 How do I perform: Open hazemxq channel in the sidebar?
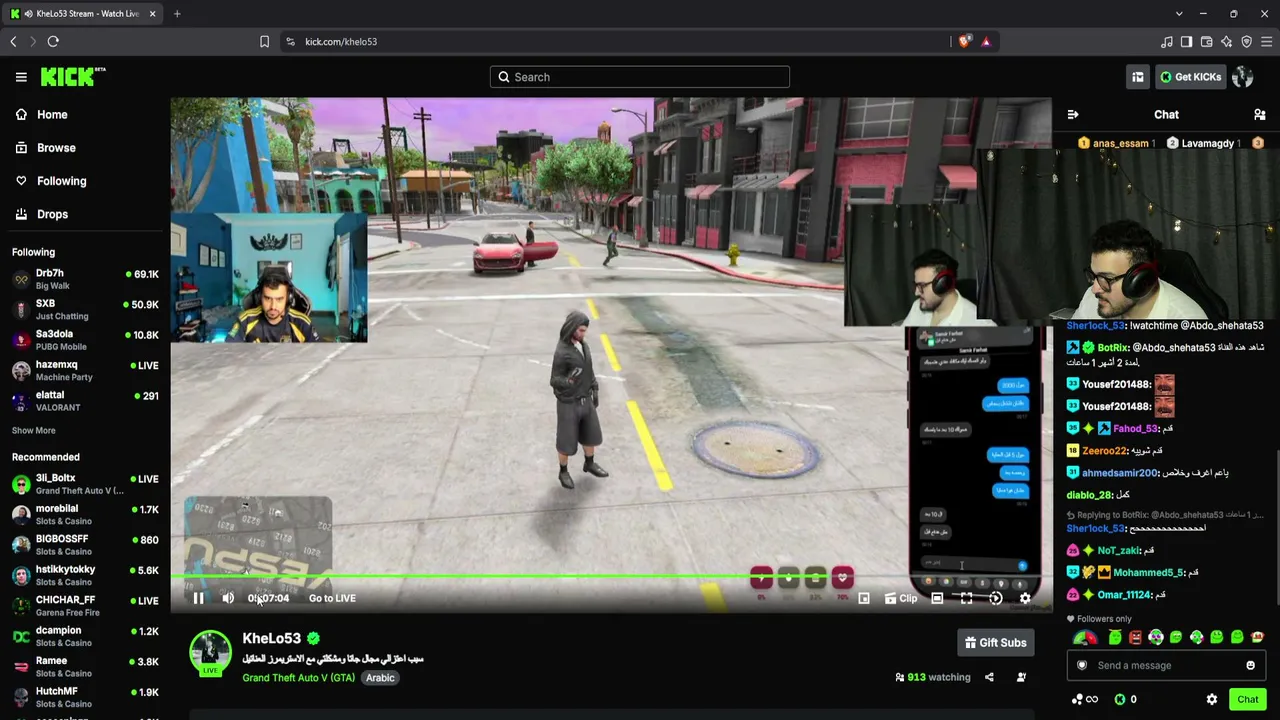click(x=85, y=370)
